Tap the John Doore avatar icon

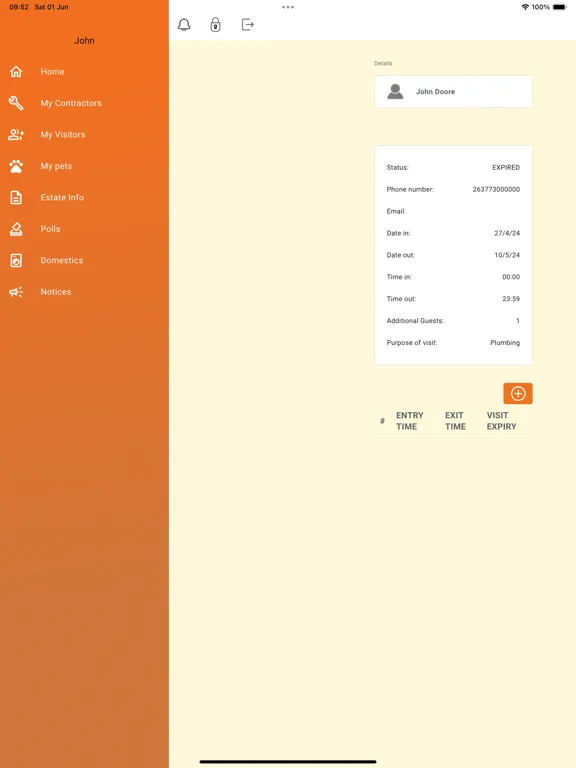click(x=395, y=92)
